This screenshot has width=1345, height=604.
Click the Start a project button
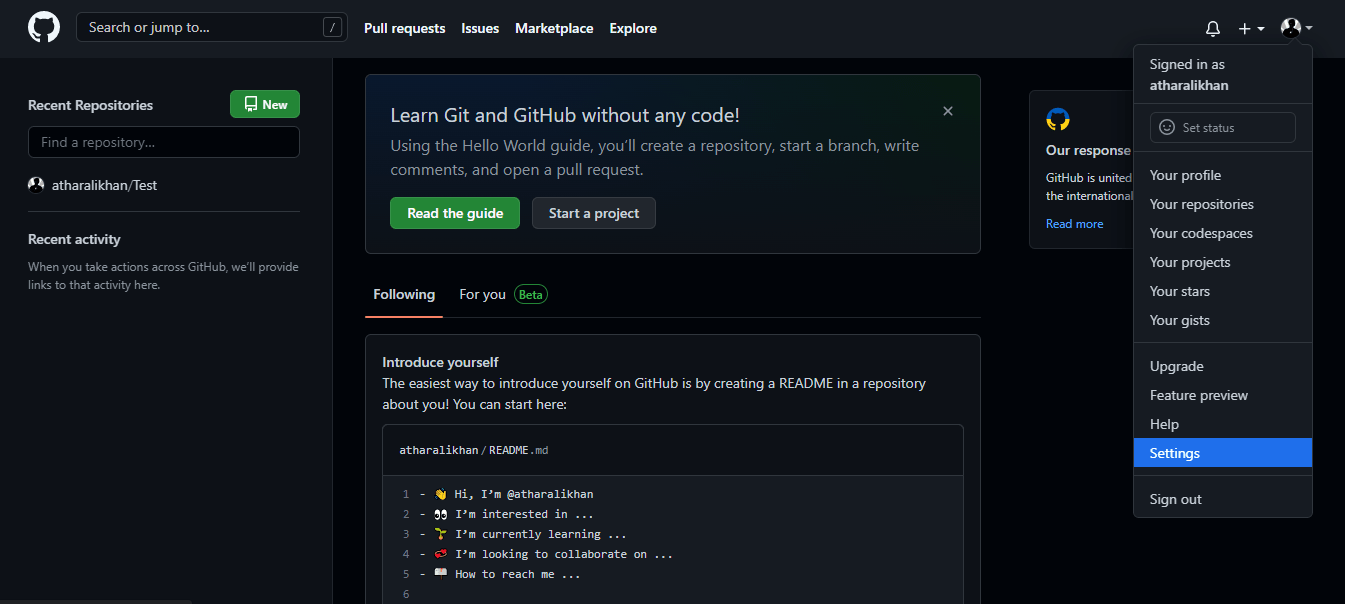(594, 213)
